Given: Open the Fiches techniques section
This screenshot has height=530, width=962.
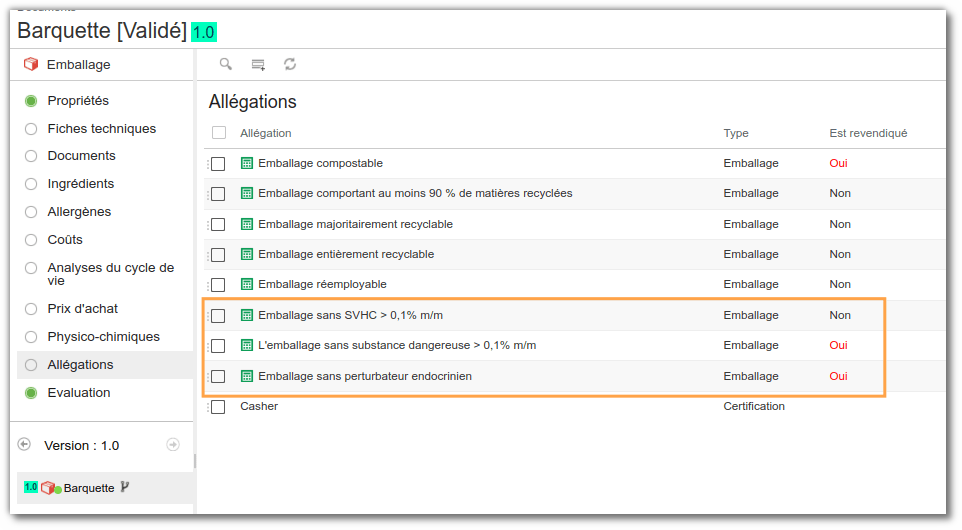Looking at the screenshot, I should coord(102,129).
